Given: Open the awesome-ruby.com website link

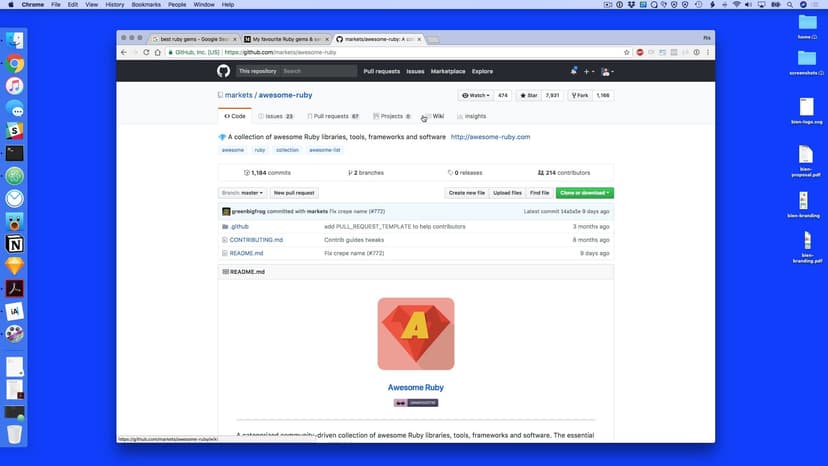Looking at the screenshot, I should (490, 137).
